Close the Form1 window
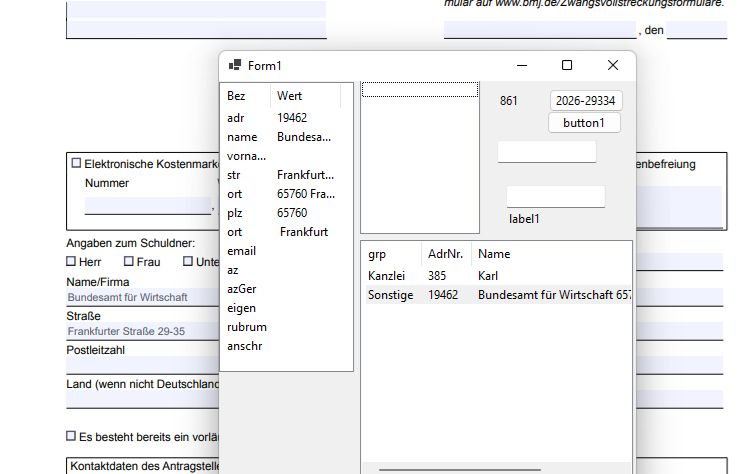 [x=613, y=65]
